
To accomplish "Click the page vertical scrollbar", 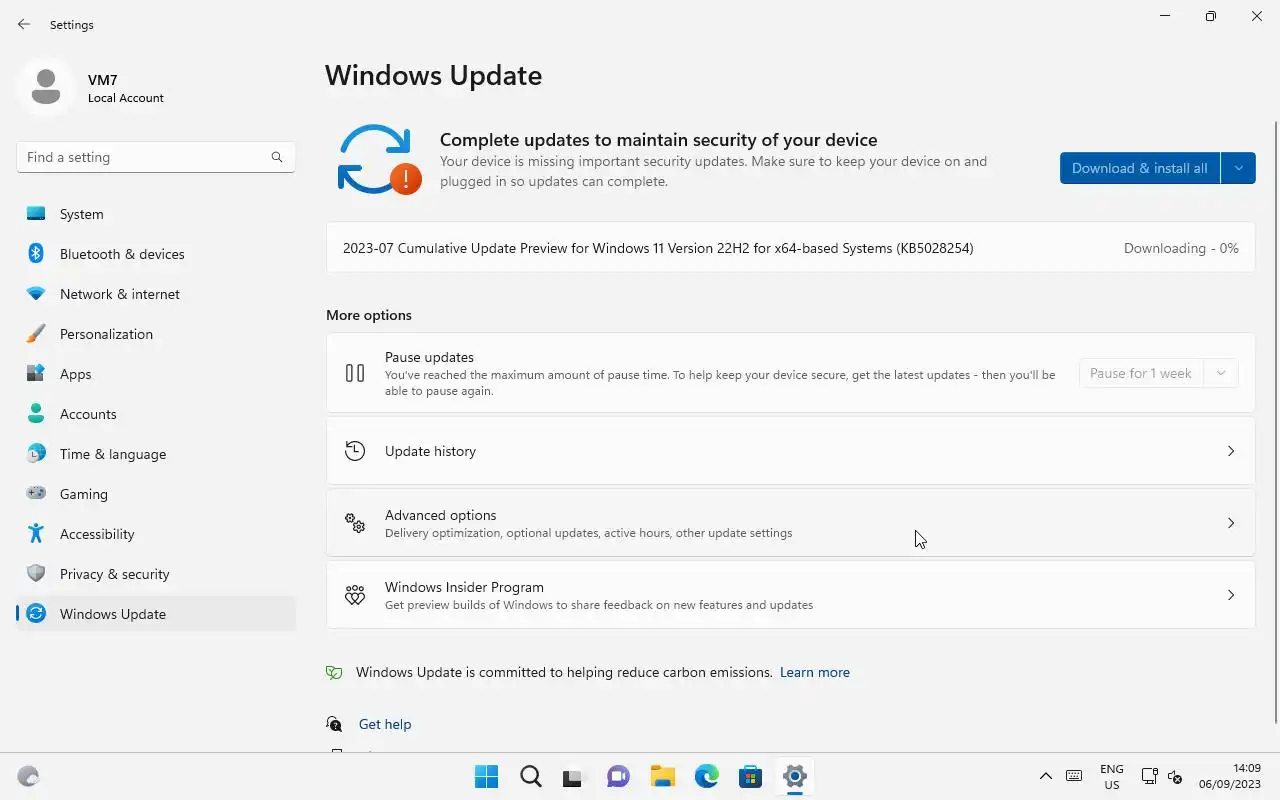I will [x=1275, y=422].
